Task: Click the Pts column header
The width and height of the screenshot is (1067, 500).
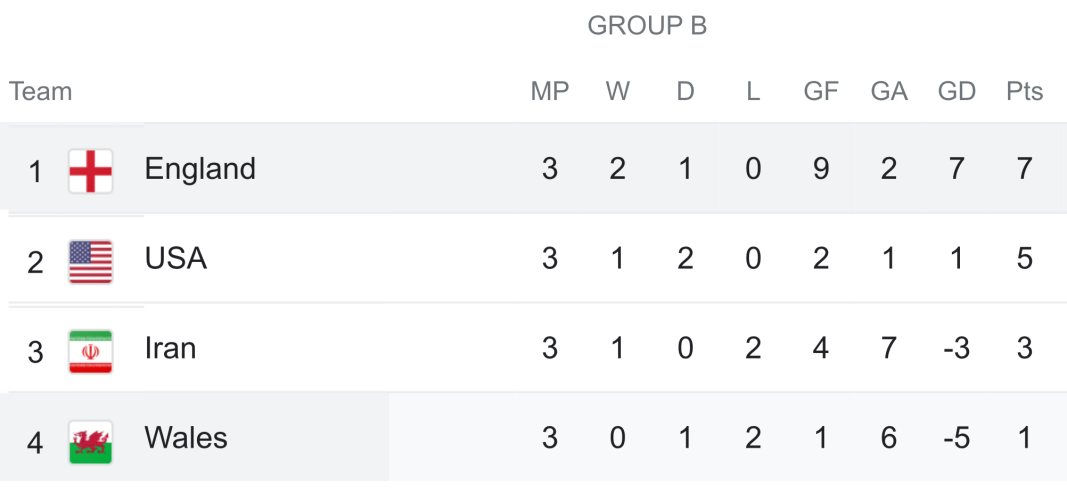Action: tap(1025, 92)
